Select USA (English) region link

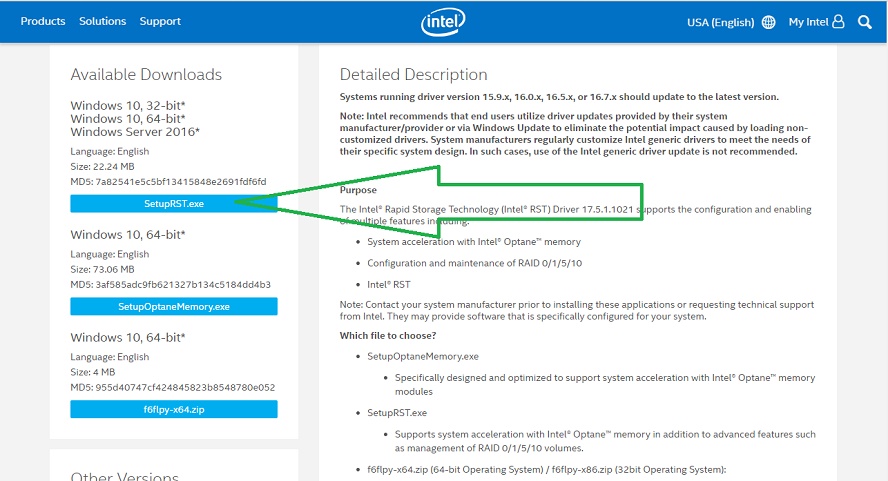pyautogui.click(x=720, y=22)
